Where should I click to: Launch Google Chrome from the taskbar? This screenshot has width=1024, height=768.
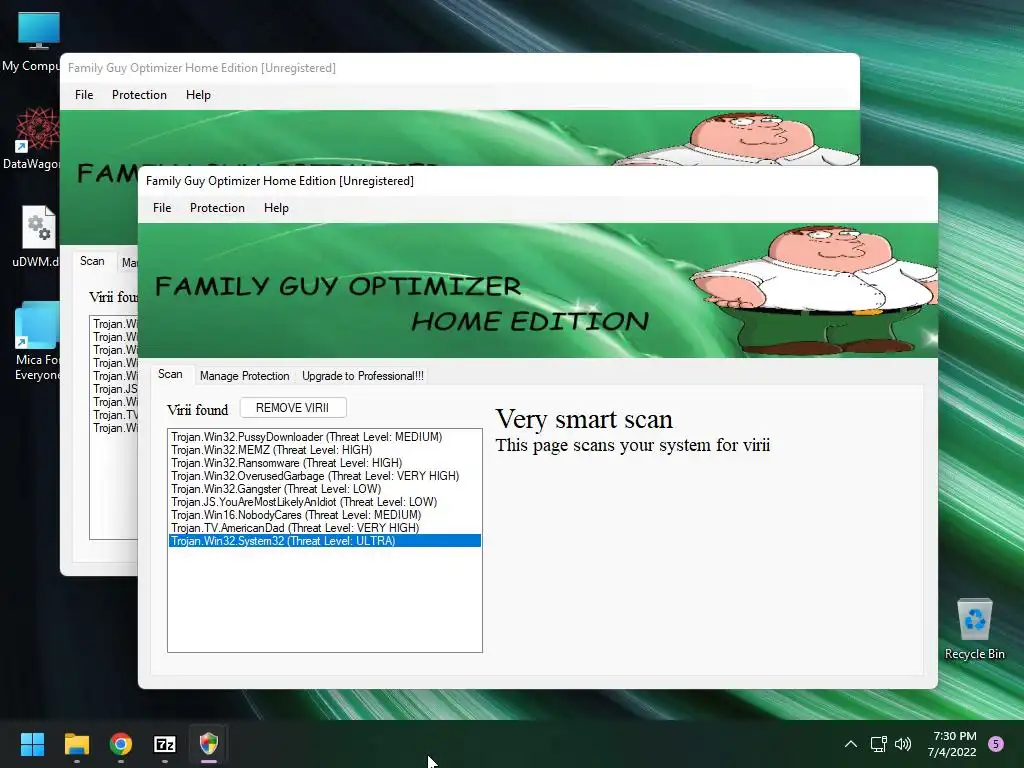click(121, 744)
